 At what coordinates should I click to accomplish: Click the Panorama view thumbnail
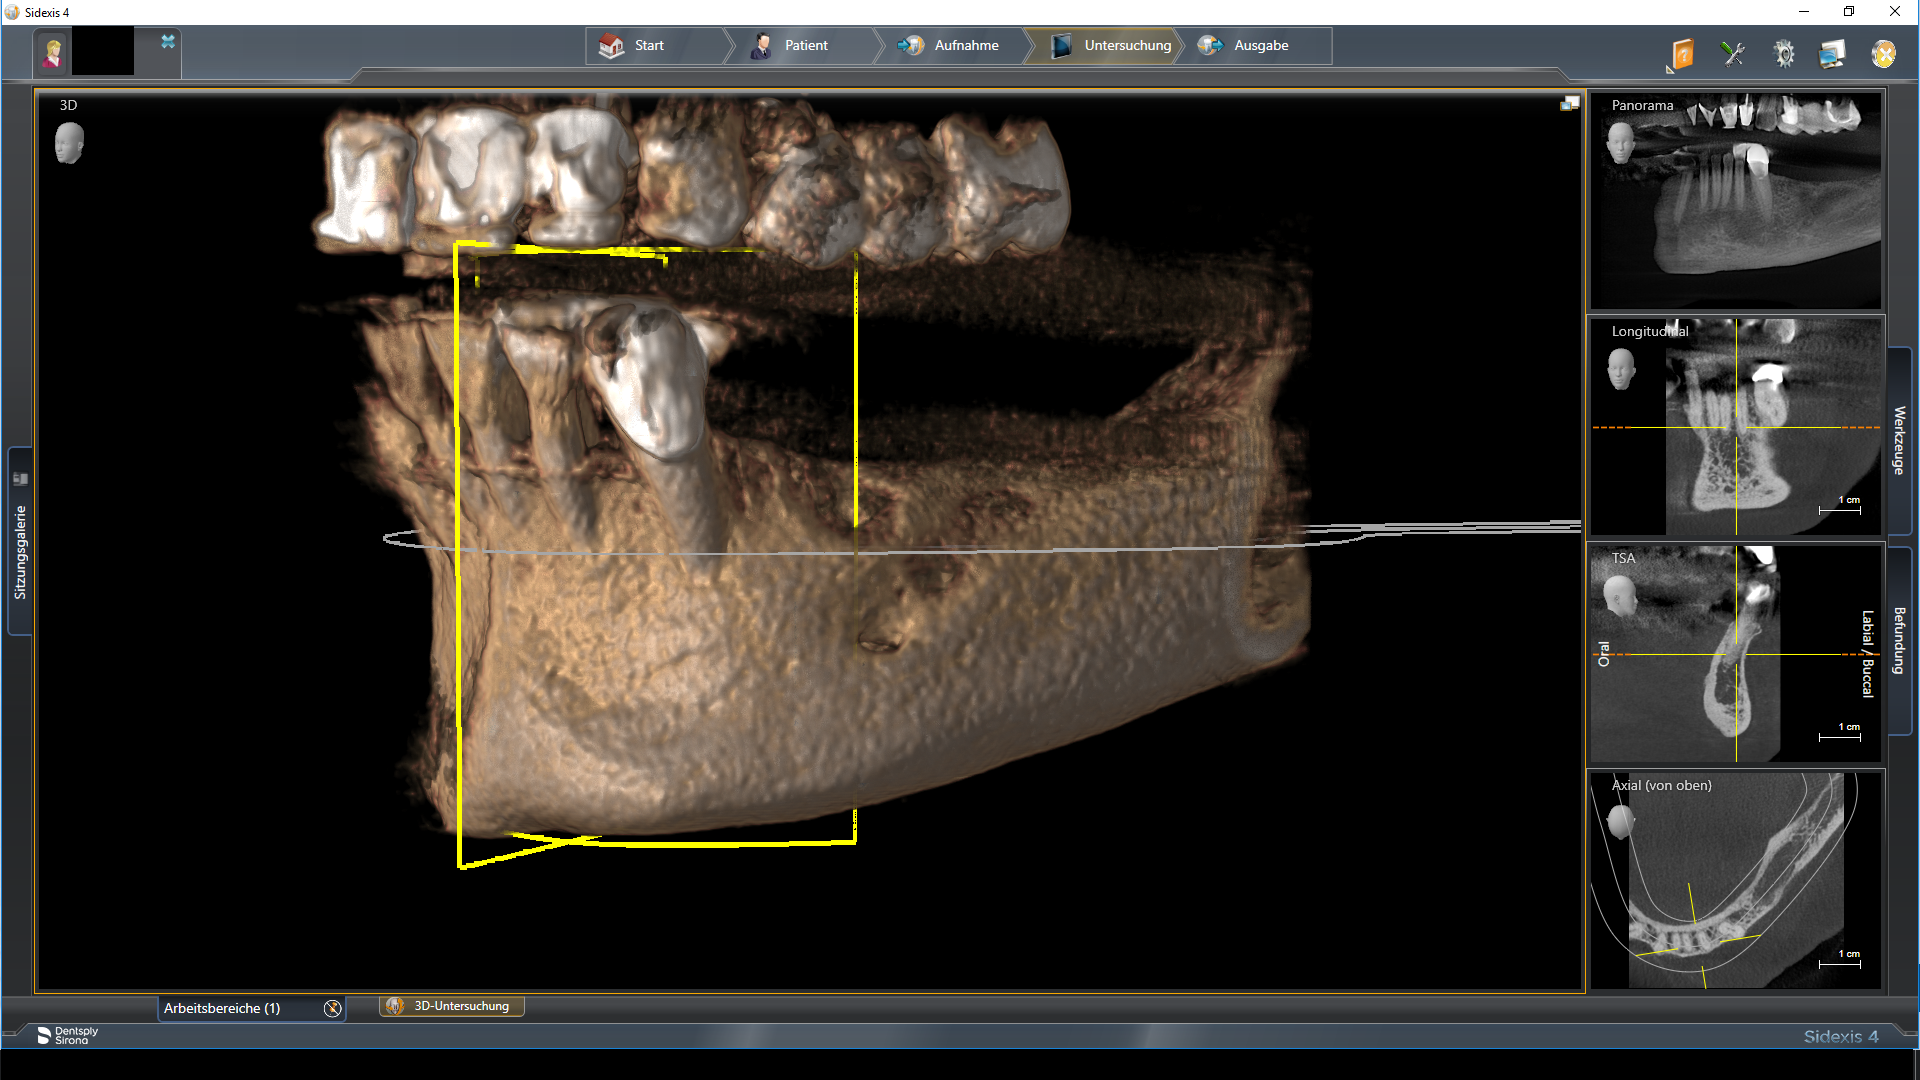pyautogui.click(x=1735, y=200)
